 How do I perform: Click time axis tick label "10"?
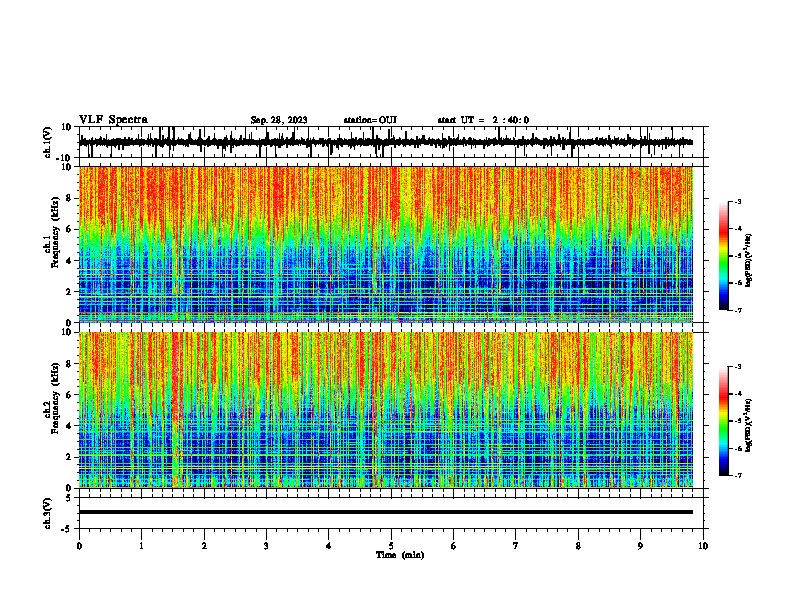pyautogui.click(x=703, y=546)
